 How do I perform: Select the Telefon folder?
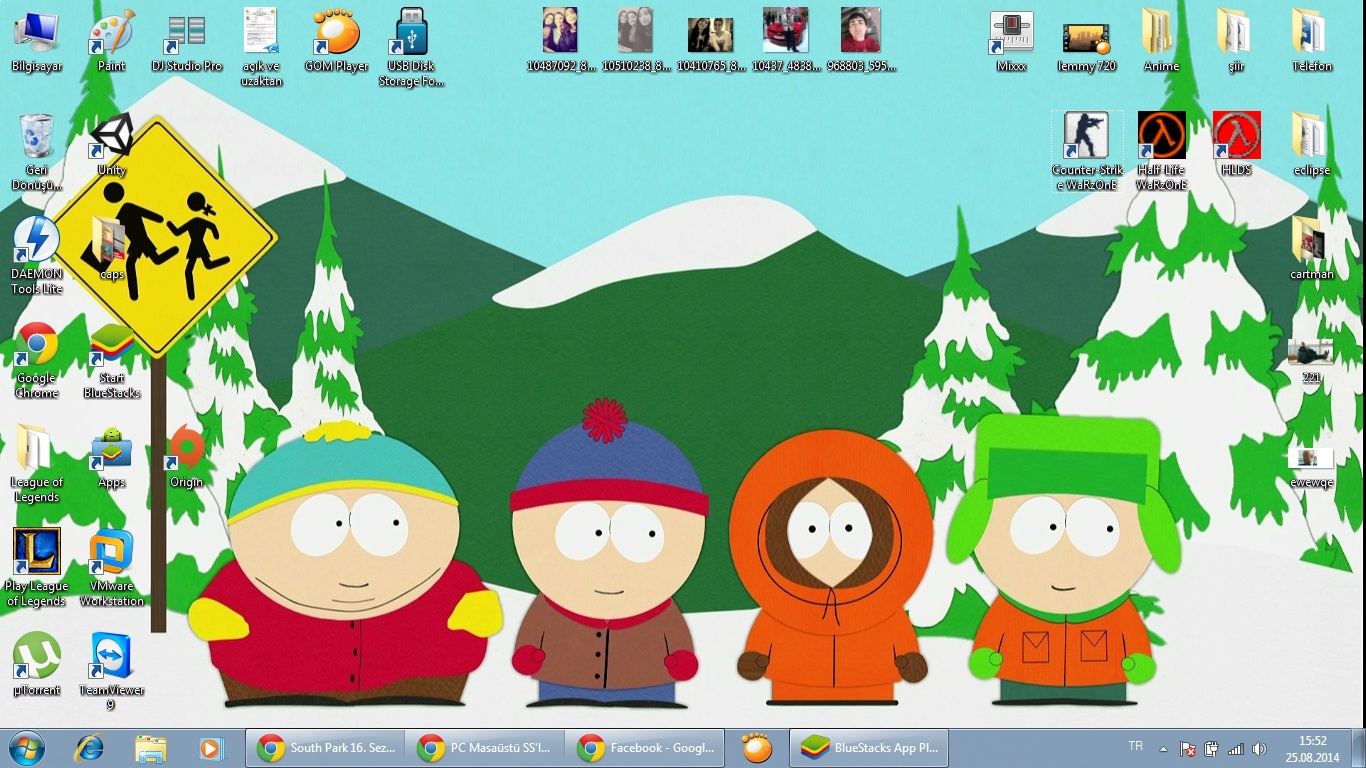(x=1311, y=41)
